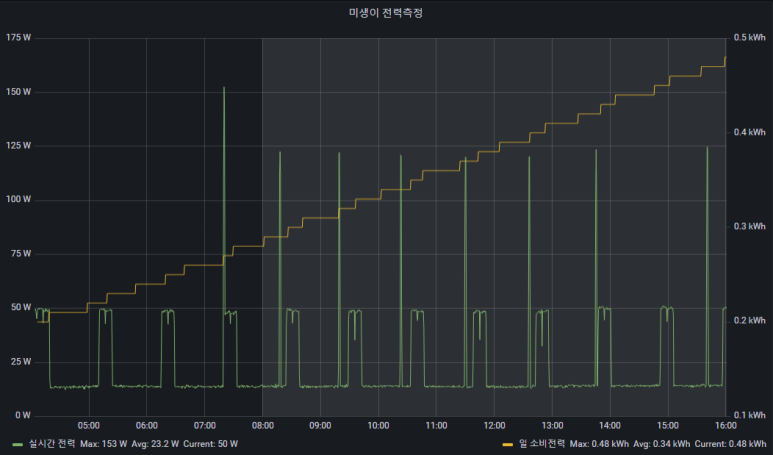The width and height of the screenshot is (773, 455).
Task: Select the 12:00 time axis label
Action: coord(494,425)
